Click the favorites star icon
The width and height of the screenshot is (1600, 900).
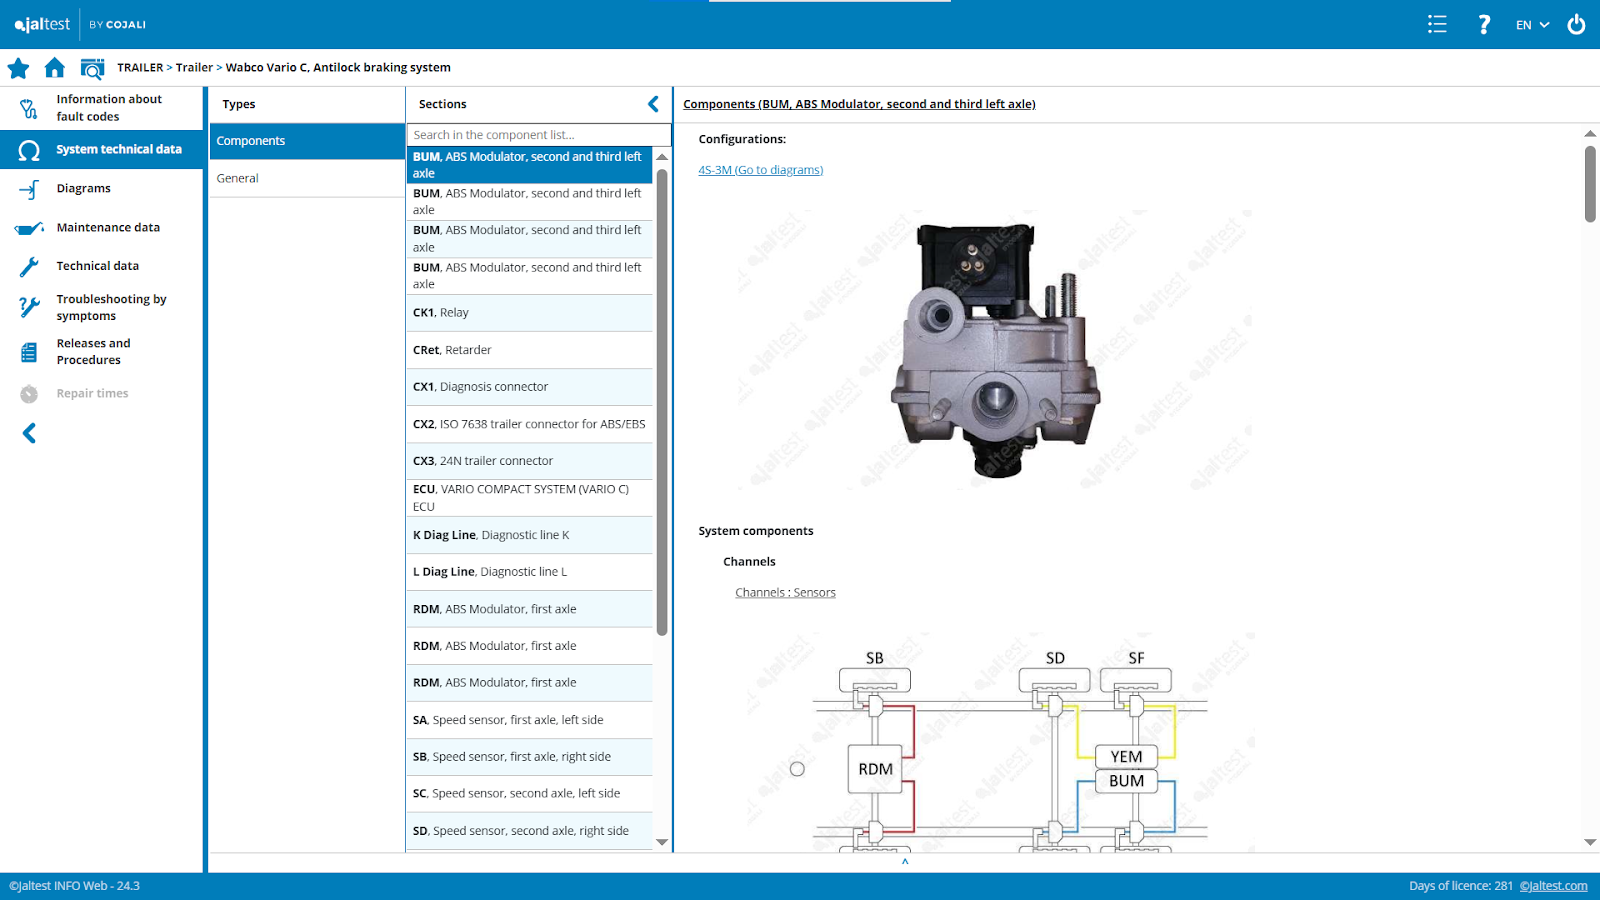tap(18, 68)
